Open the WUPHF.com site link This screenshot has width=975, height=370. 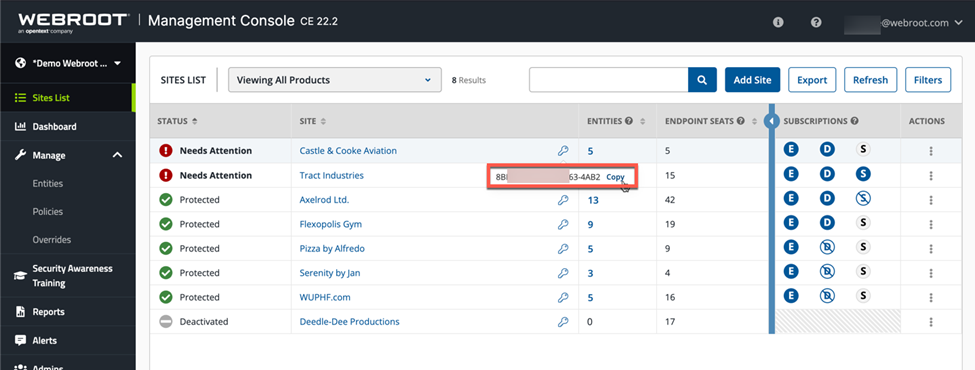pos(325,297)
